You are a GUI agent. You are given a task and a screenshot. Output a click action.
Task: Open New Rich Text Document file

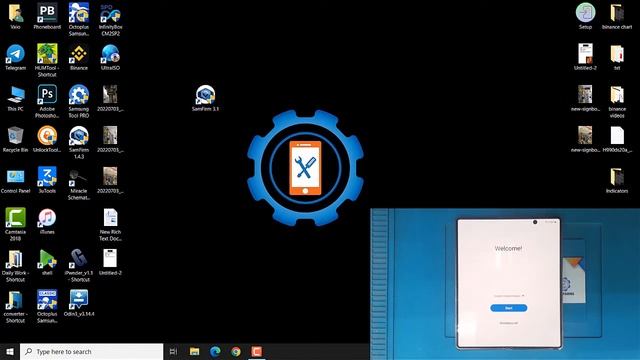[x=110, y=224]
